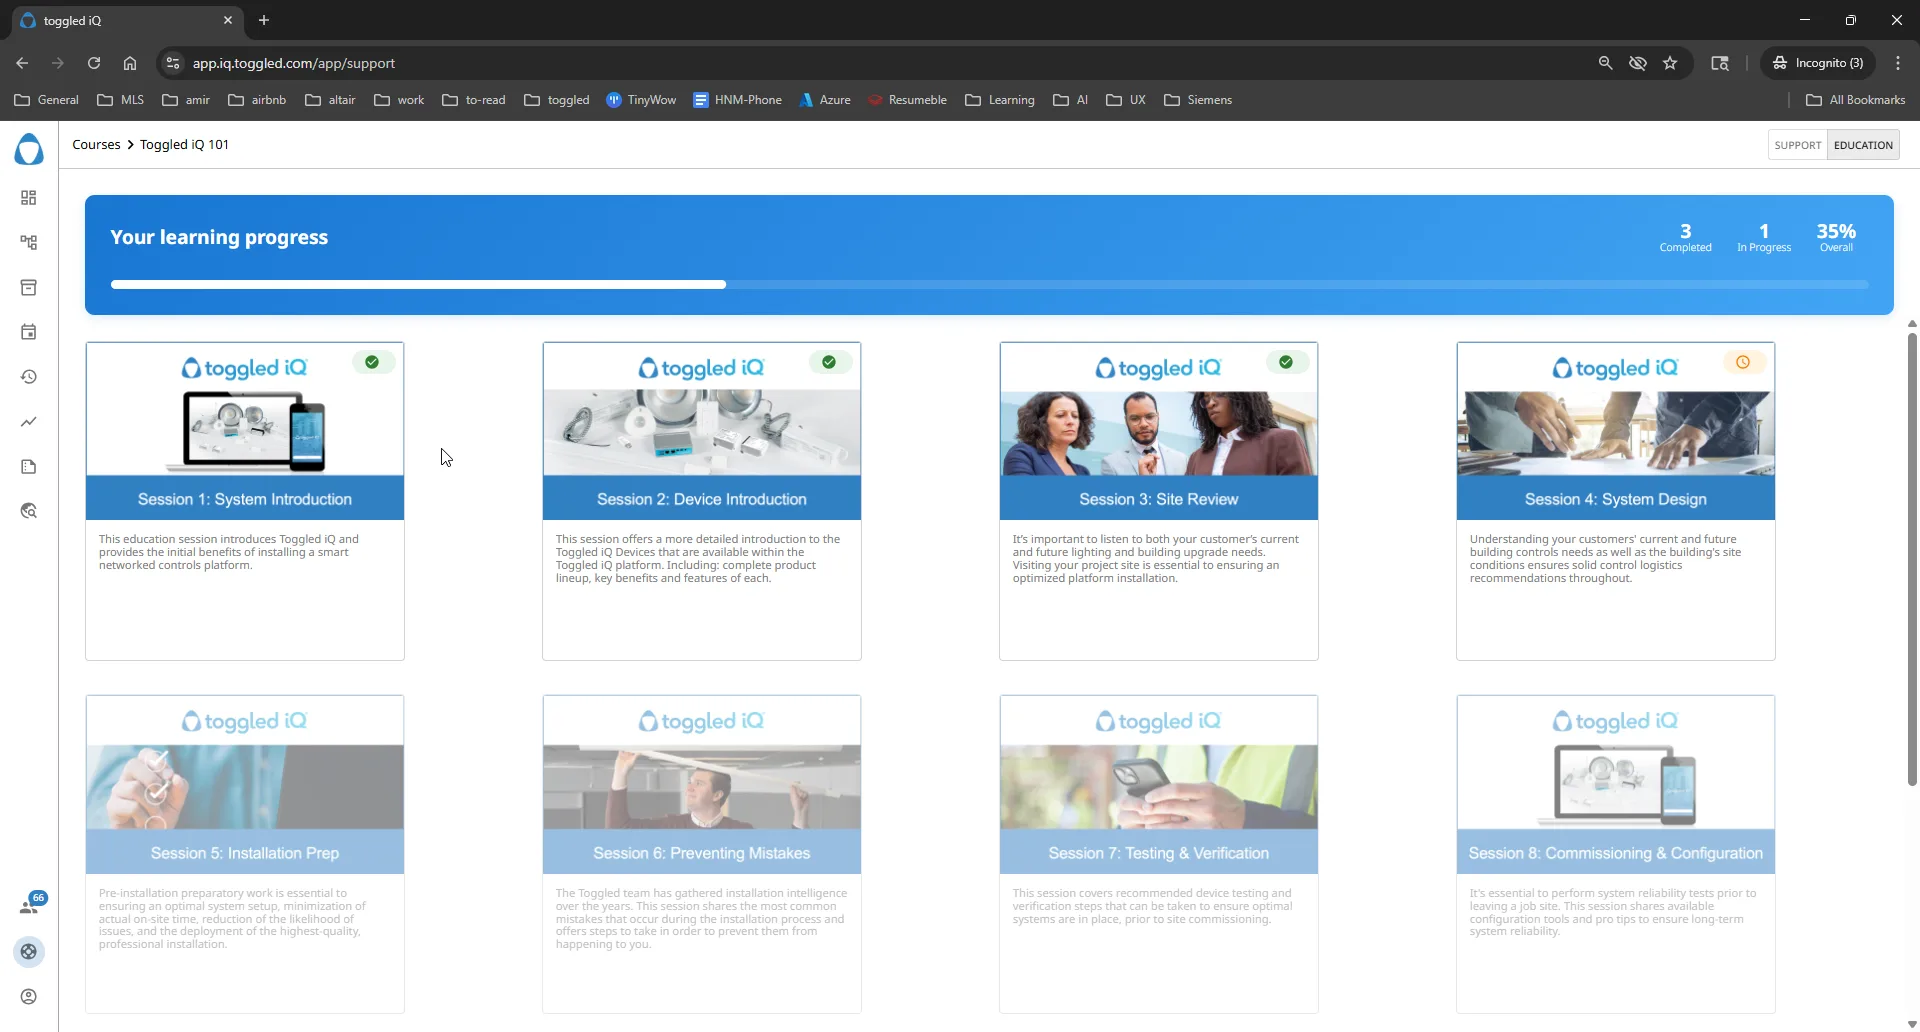This screenshot has height=1032, width=1920.
Task: Click the support lifebuoy icon in the sidebar
Action: (29, 952)
